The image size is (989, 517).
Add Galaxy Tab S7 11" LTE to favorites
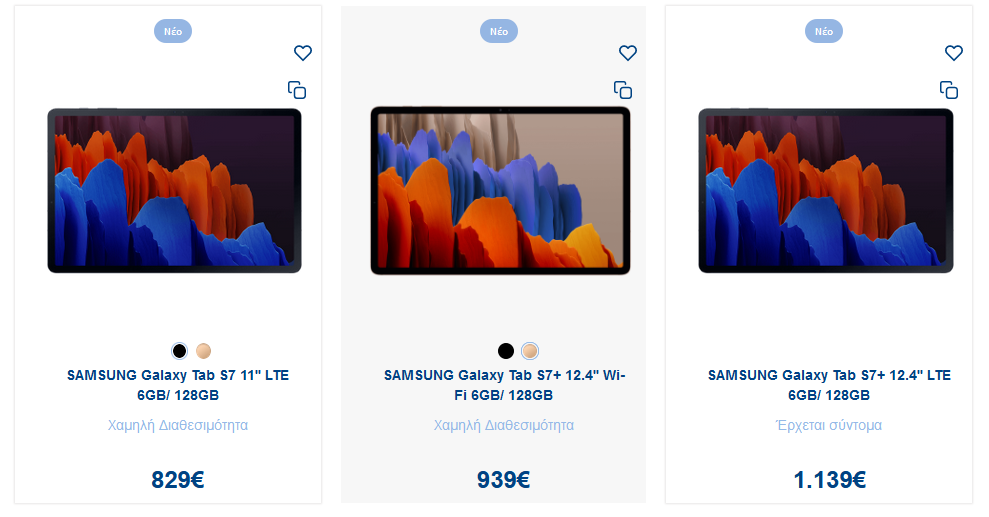coord(303,53)
